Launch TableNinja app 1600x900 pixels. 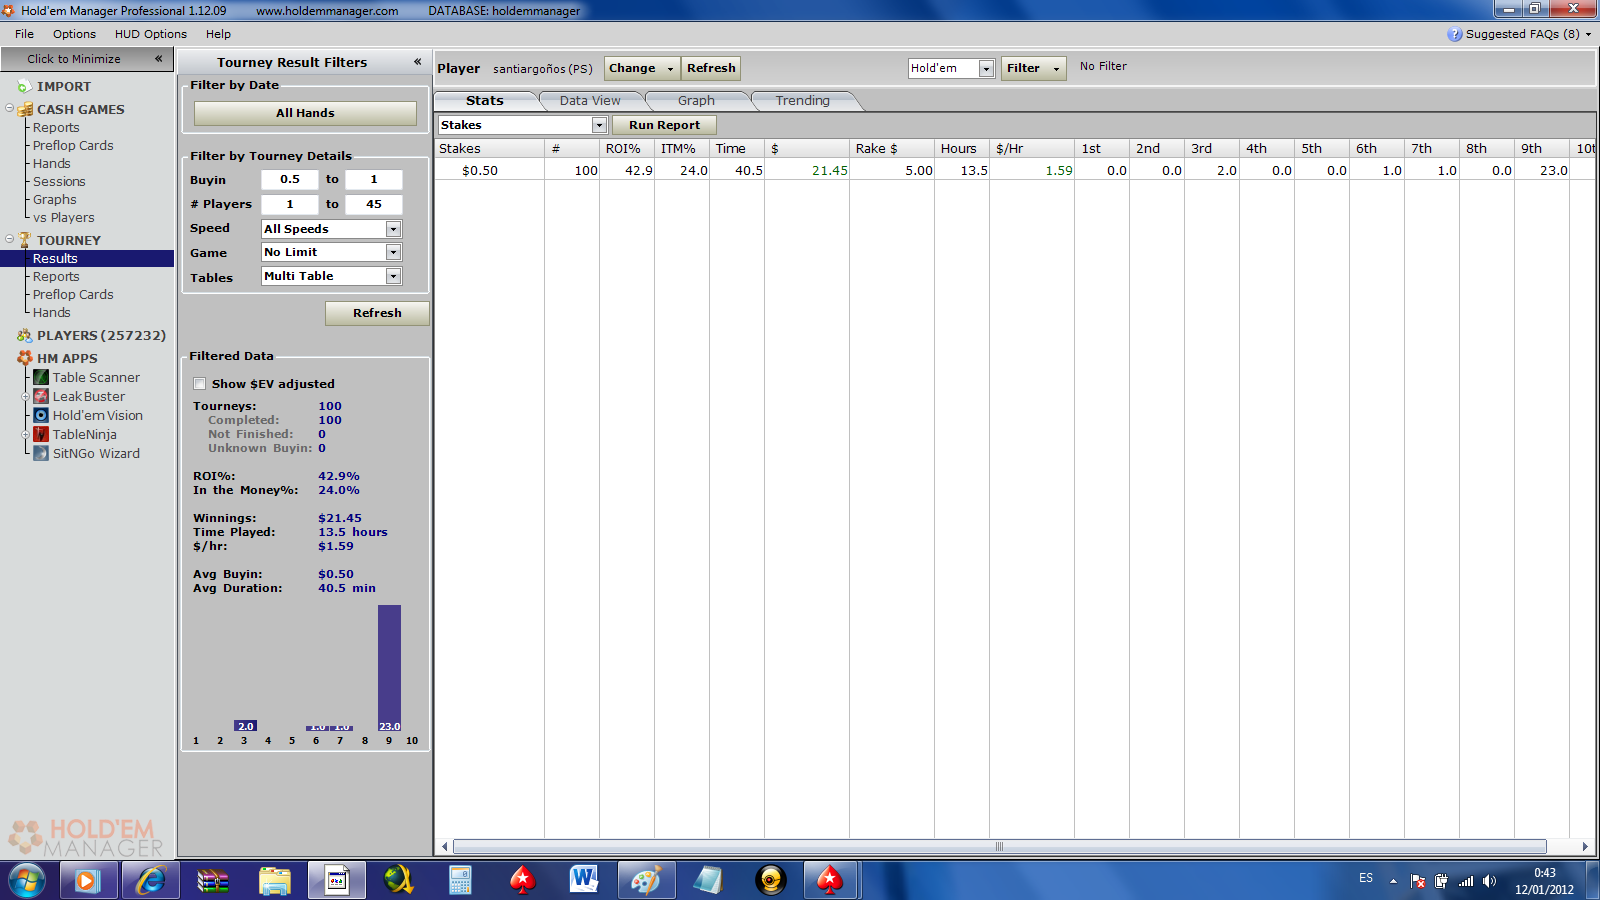click(75, 435)
